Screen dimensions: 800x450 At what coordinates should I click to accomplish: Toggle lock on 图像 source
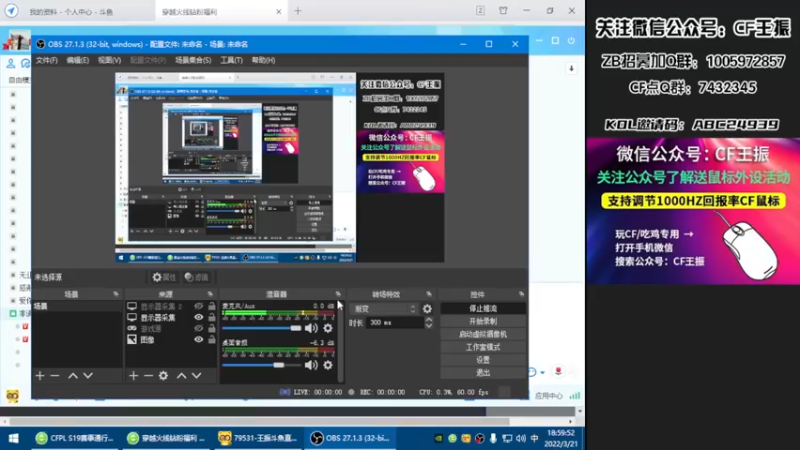click(x=212, y=340)
